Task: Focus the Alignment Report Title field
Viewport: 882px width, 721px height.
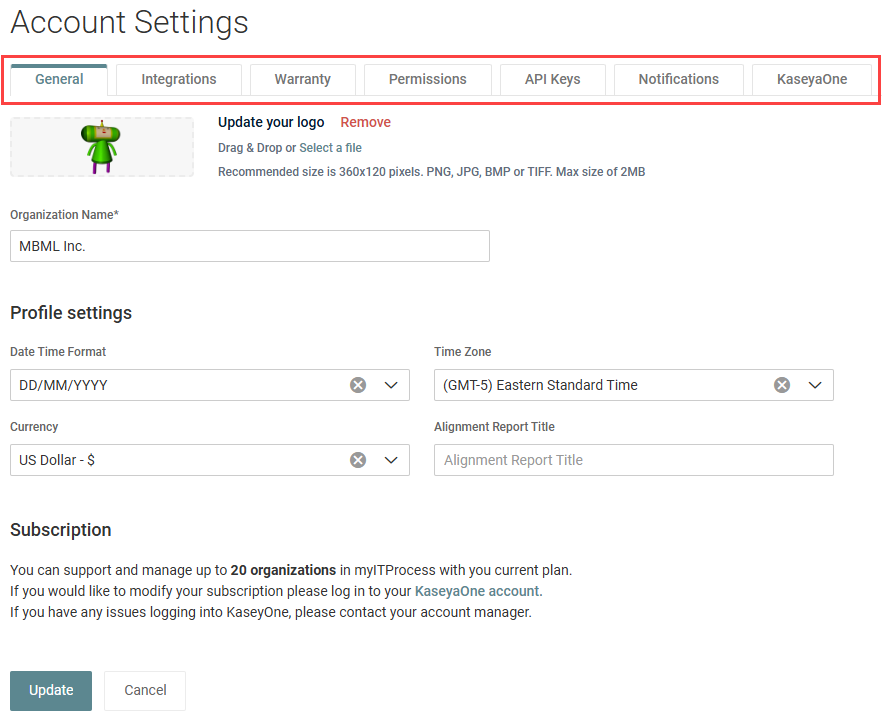Action: point(633,460)
